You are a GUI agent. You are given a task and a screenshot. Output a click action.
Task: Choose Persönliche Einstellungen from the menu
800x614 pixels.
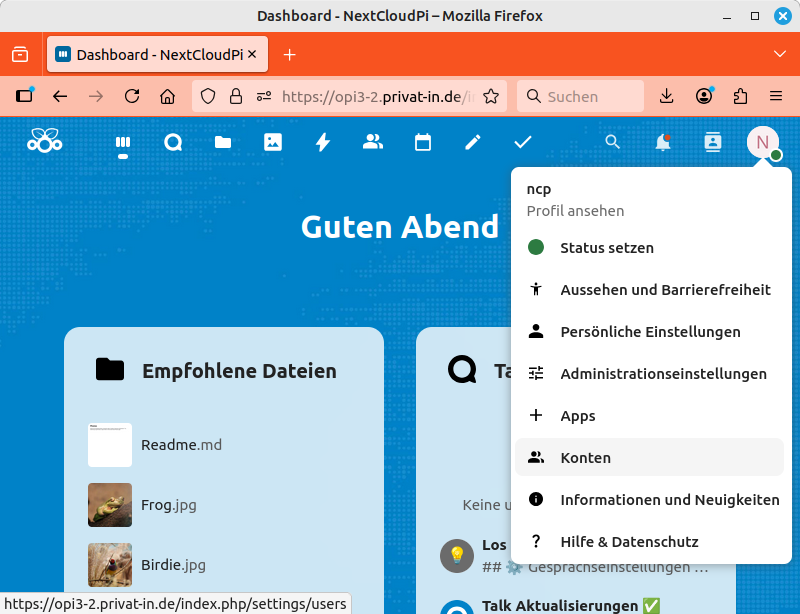click(x=650, y=332)
